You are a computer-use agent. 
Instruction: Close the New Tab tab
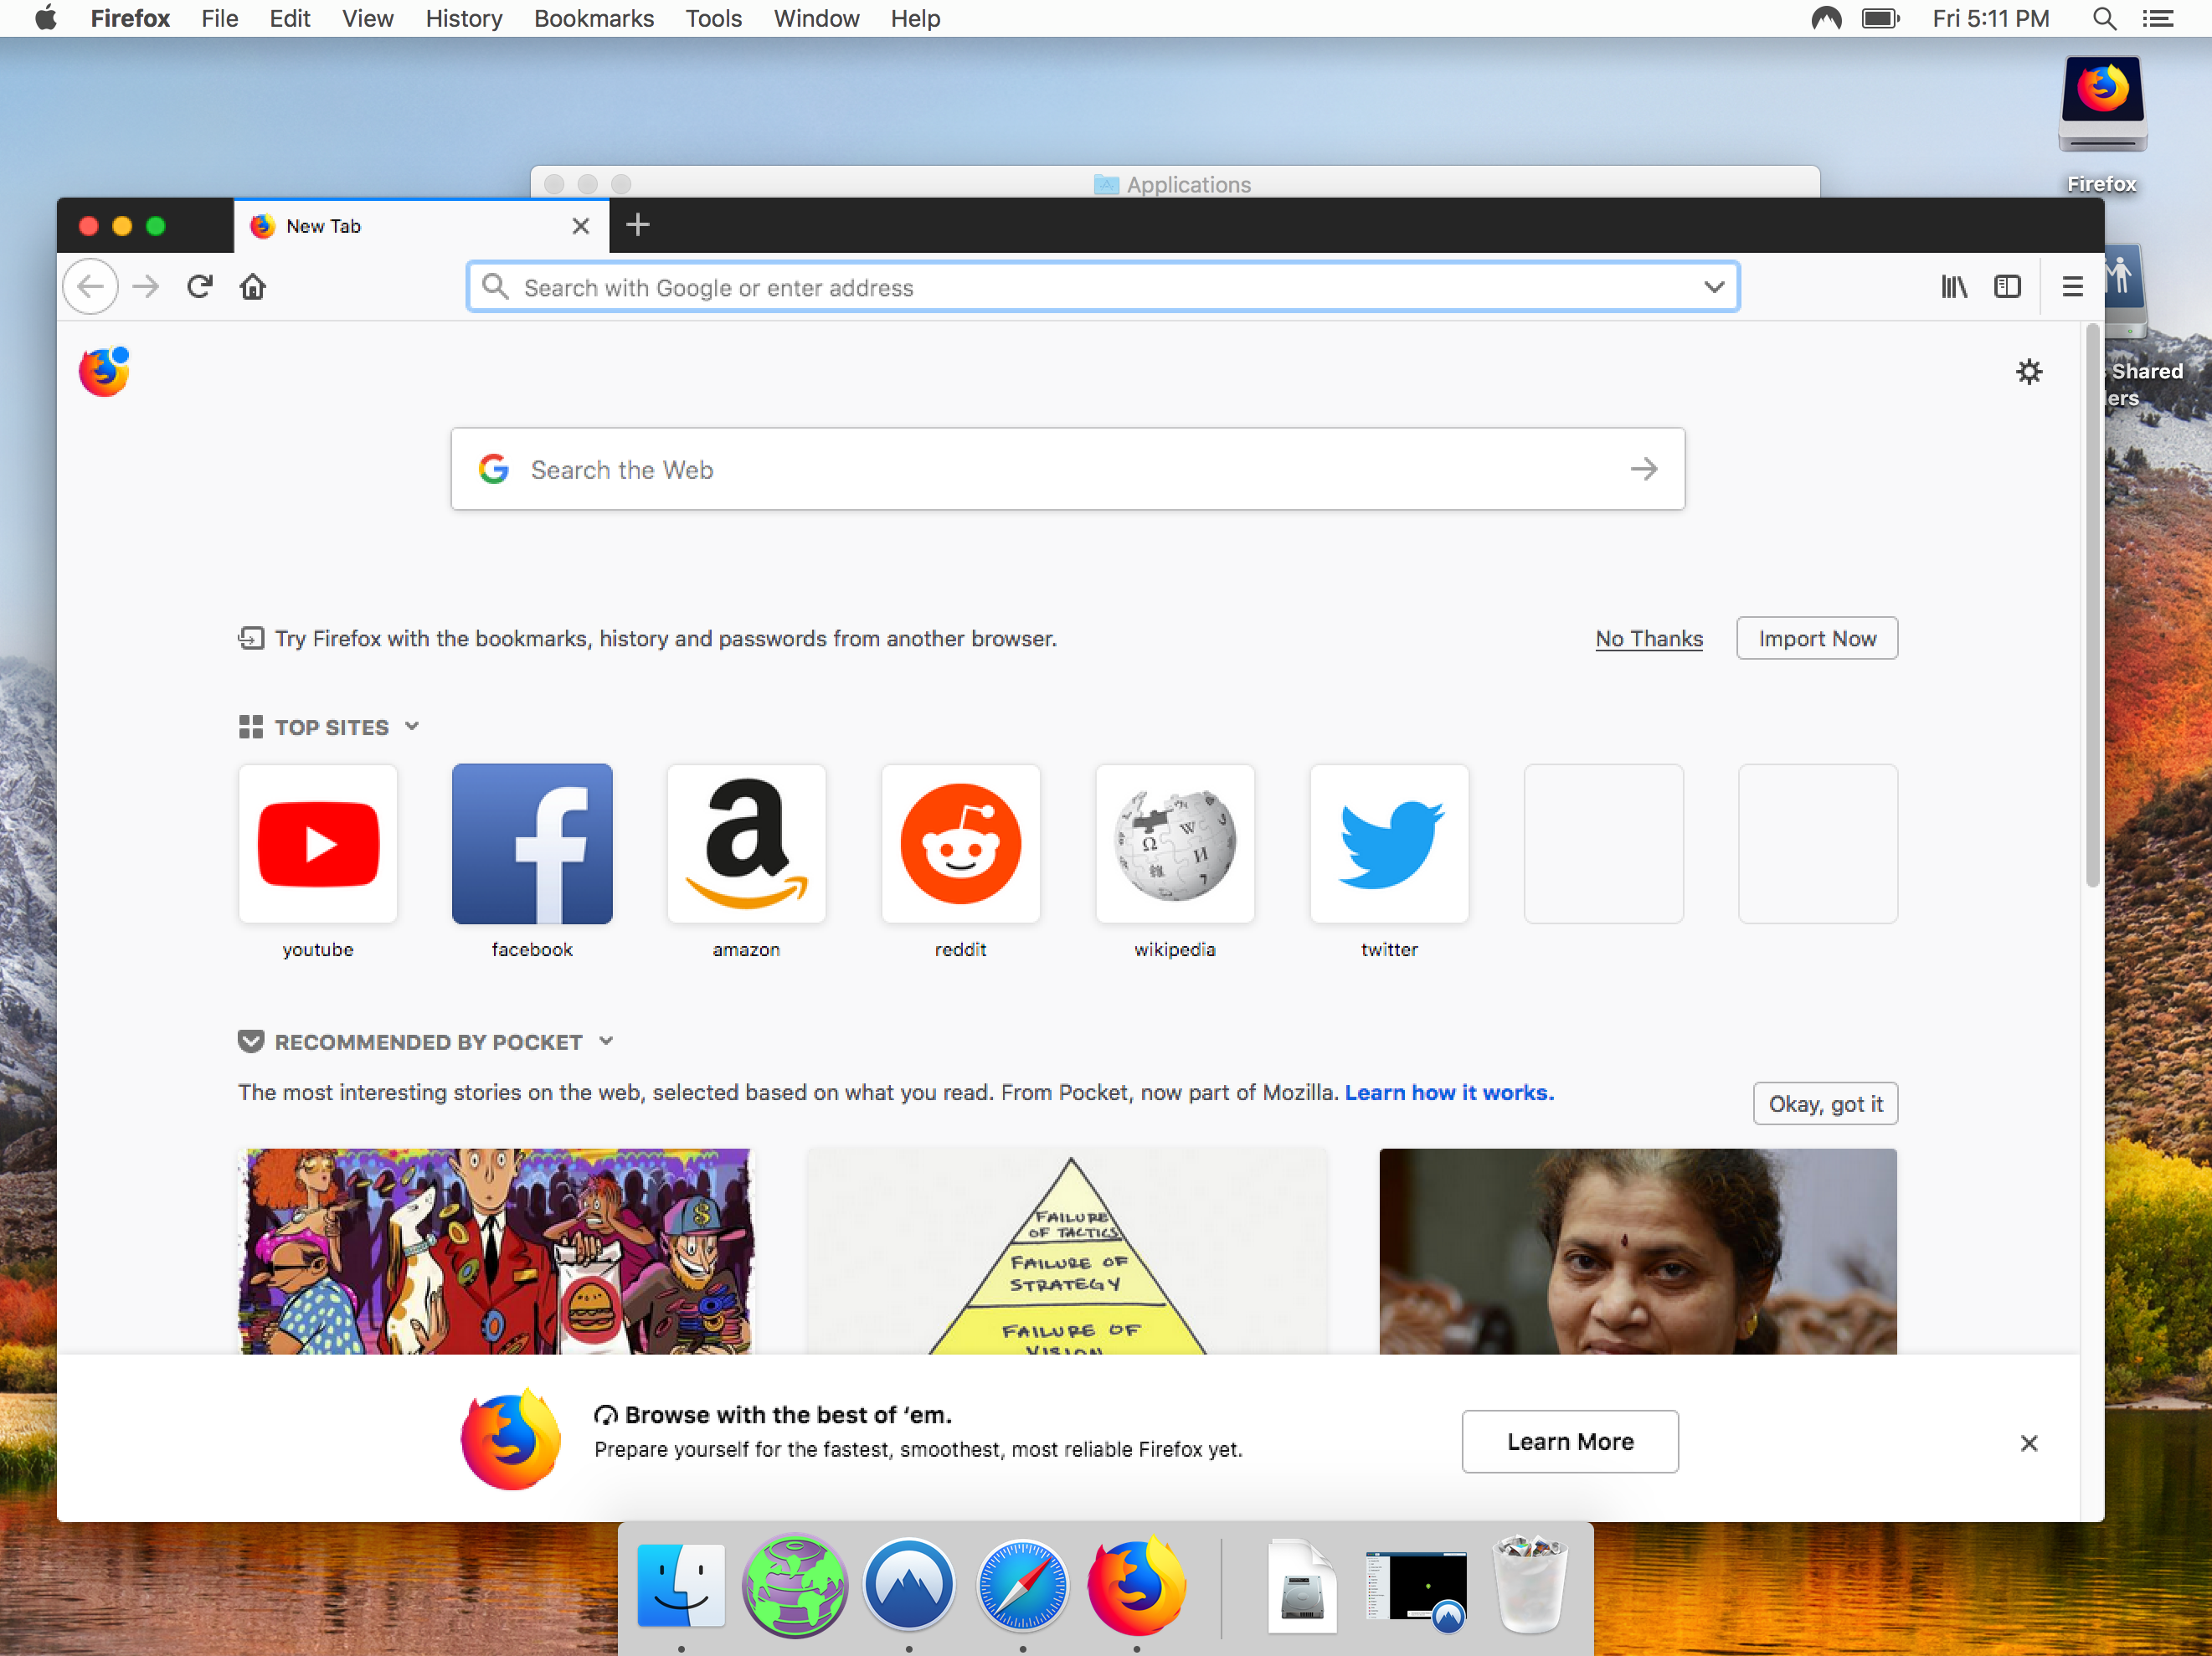pos(581,226)
